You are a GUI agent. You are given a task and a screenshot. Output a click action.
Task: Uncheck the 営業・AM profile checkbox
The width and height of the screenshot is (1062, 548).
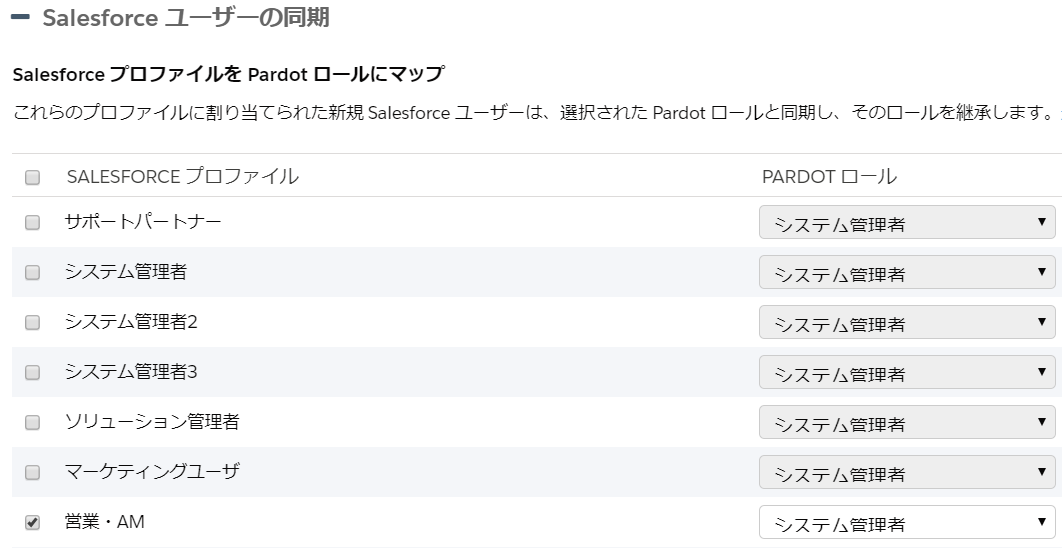[33, 522]
